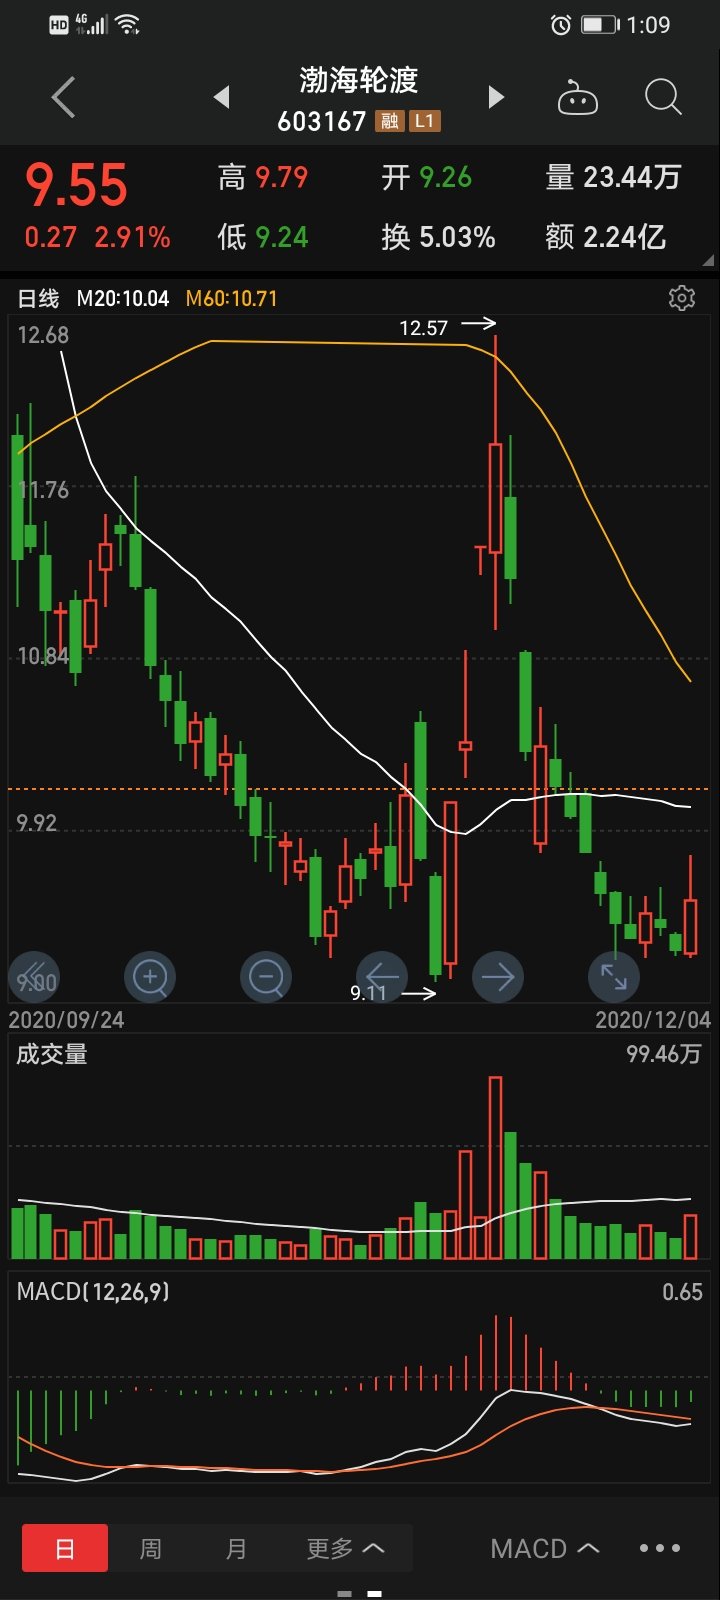Tap volume value 23.44万
The width and height of the screenshot is (720, 1600).
[x=632, y=178]
